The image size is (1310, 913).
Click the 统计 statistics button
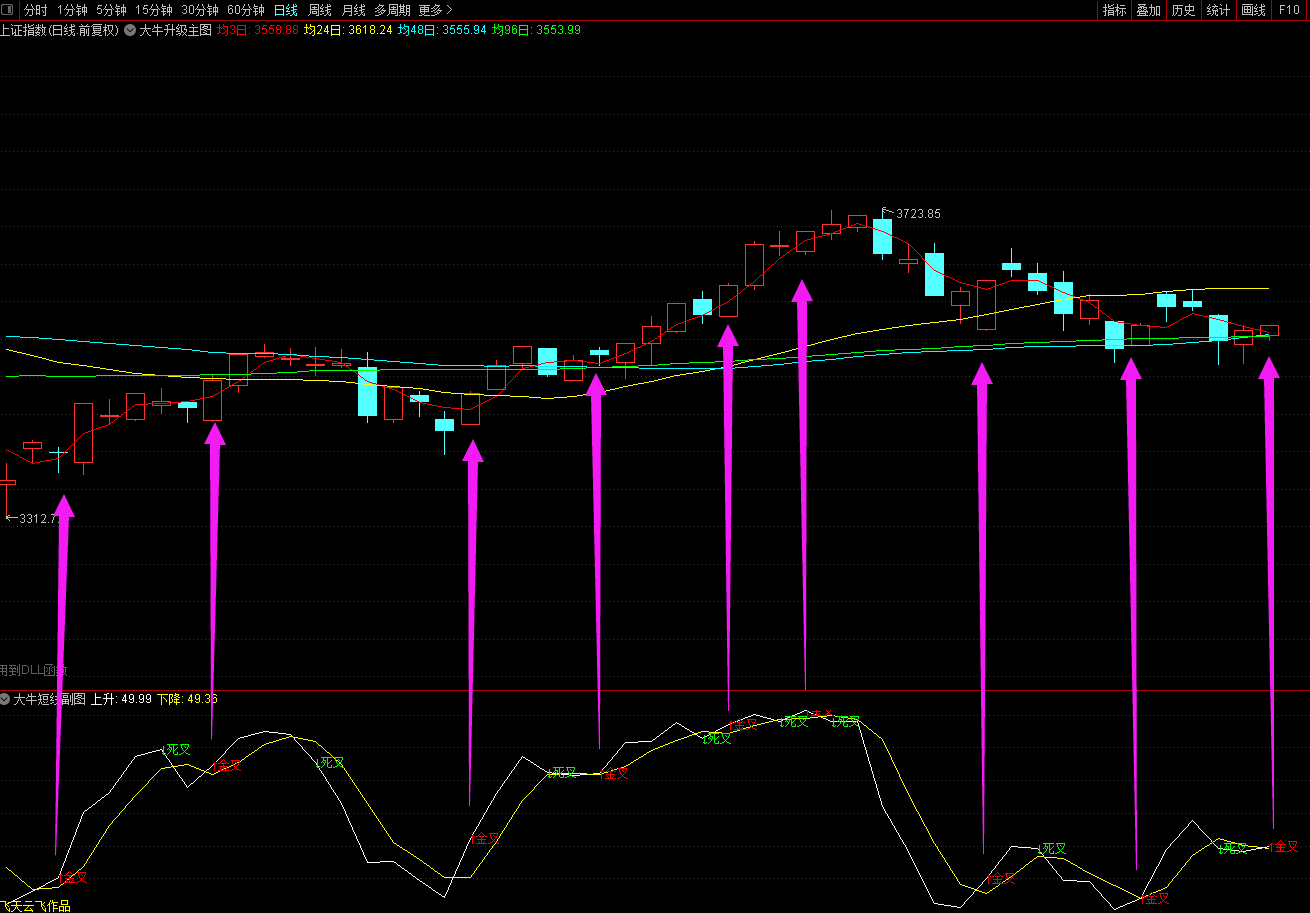(x=1218, y=10)
